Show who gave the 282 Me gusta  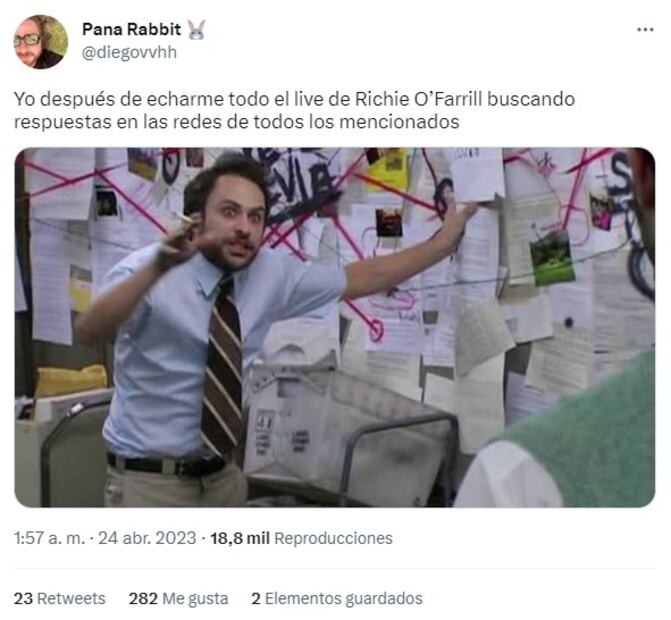click(x=178, y=598)
